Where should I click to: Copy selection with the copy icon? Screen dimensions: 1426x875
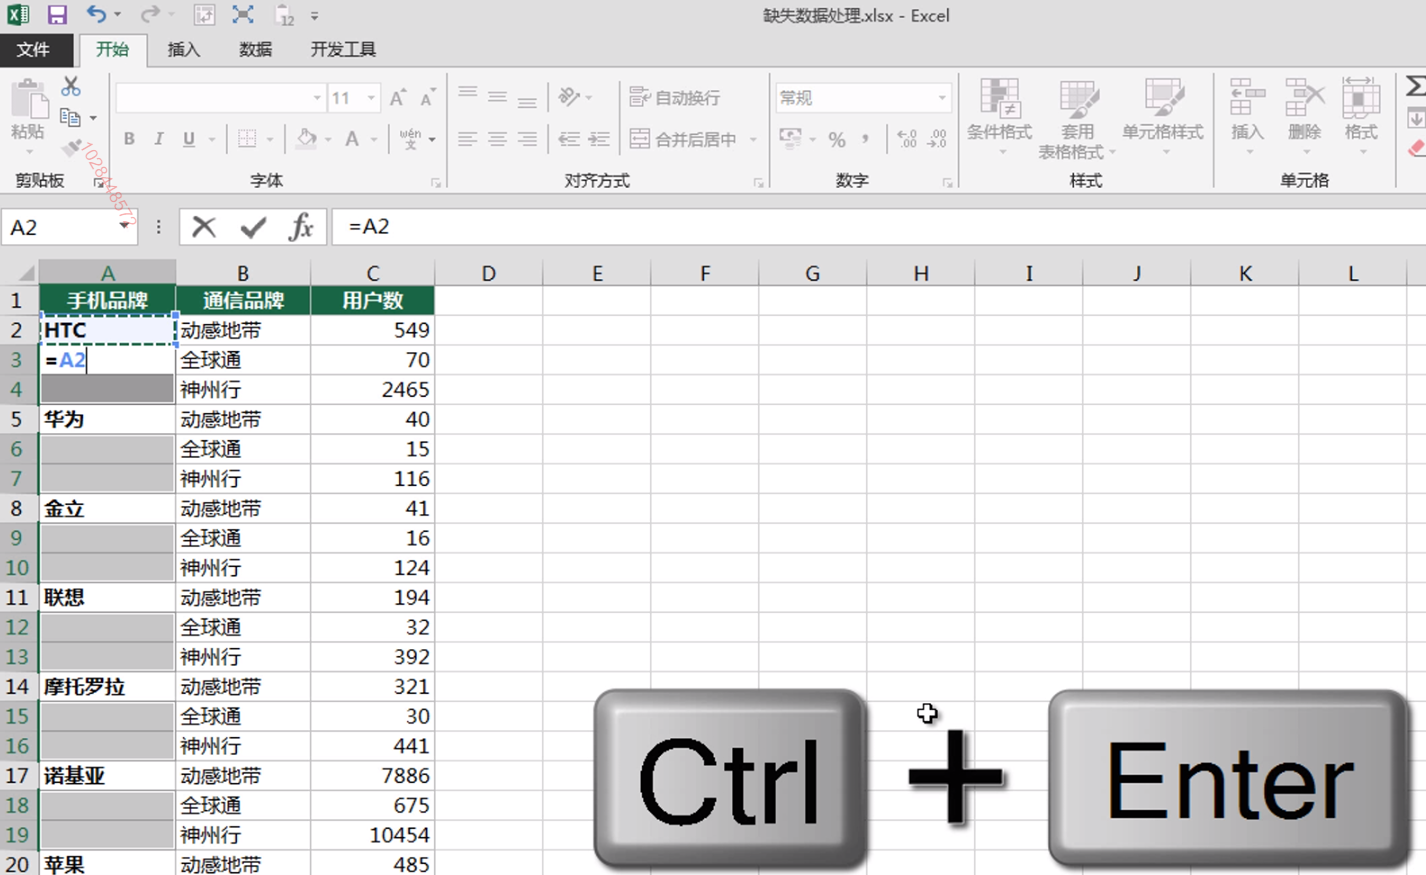click(70, 117)
